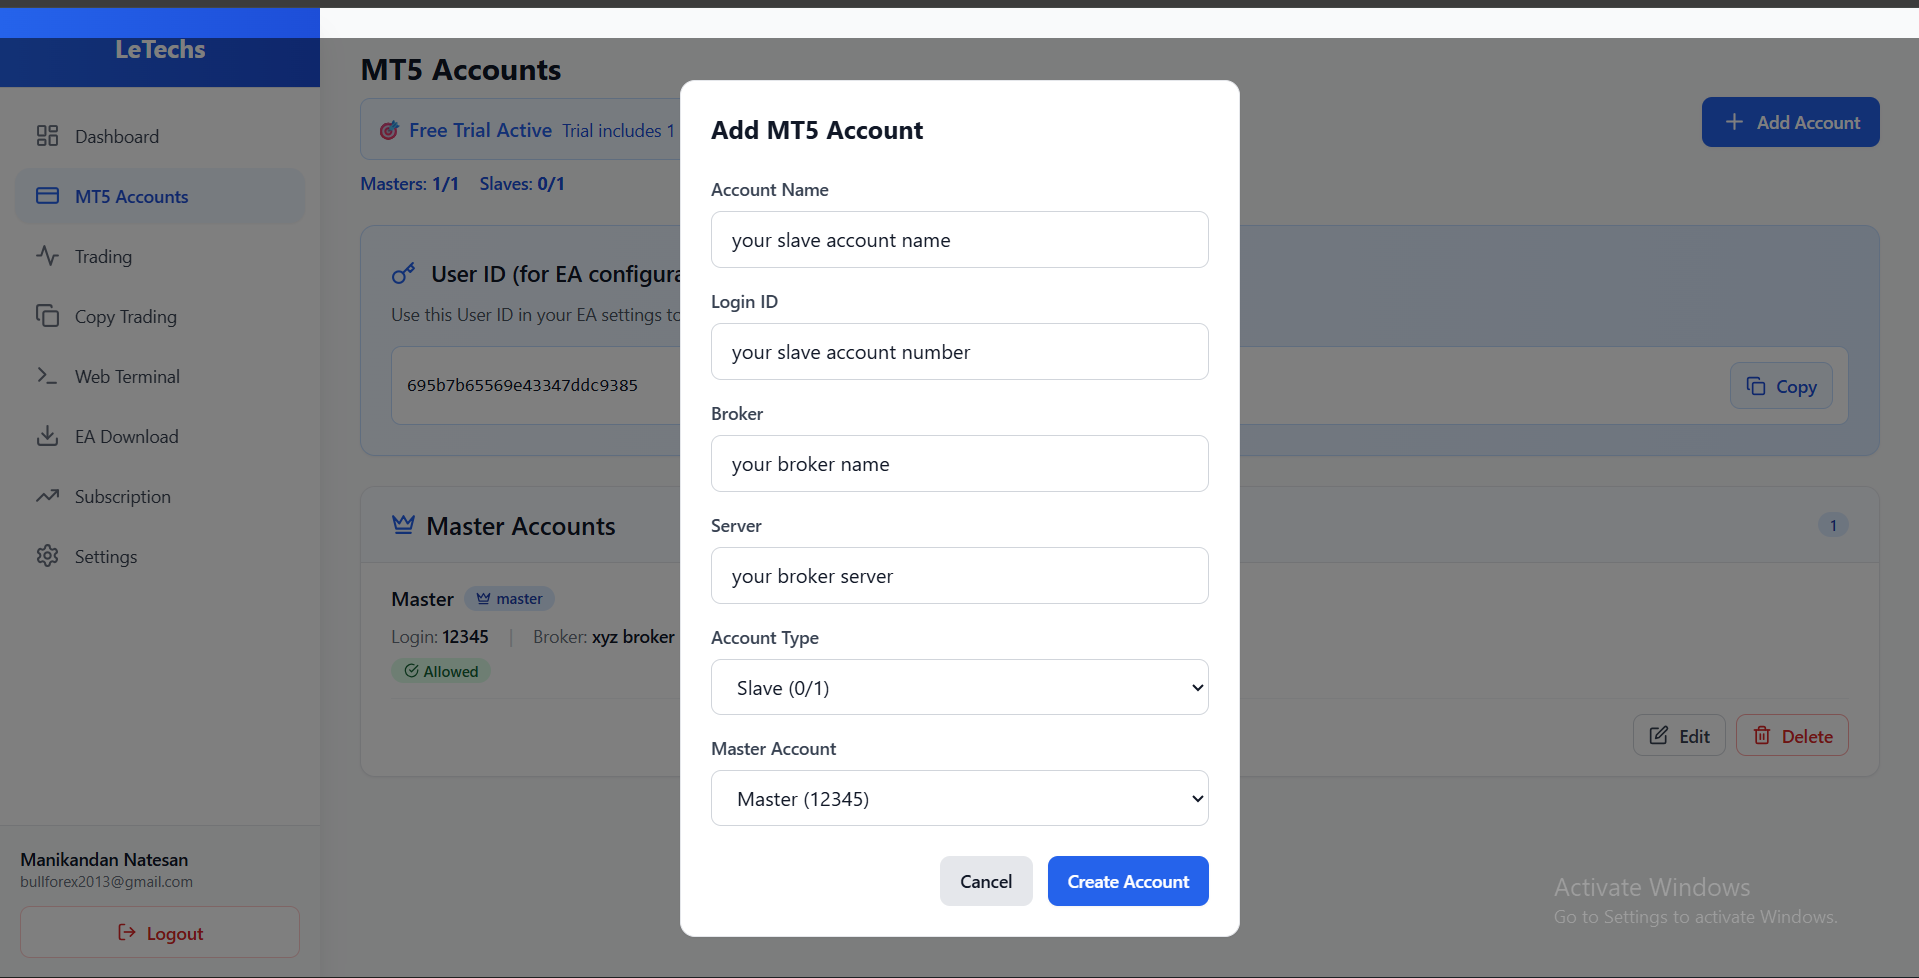Click the Create Account button

[x=1128, y=881]
